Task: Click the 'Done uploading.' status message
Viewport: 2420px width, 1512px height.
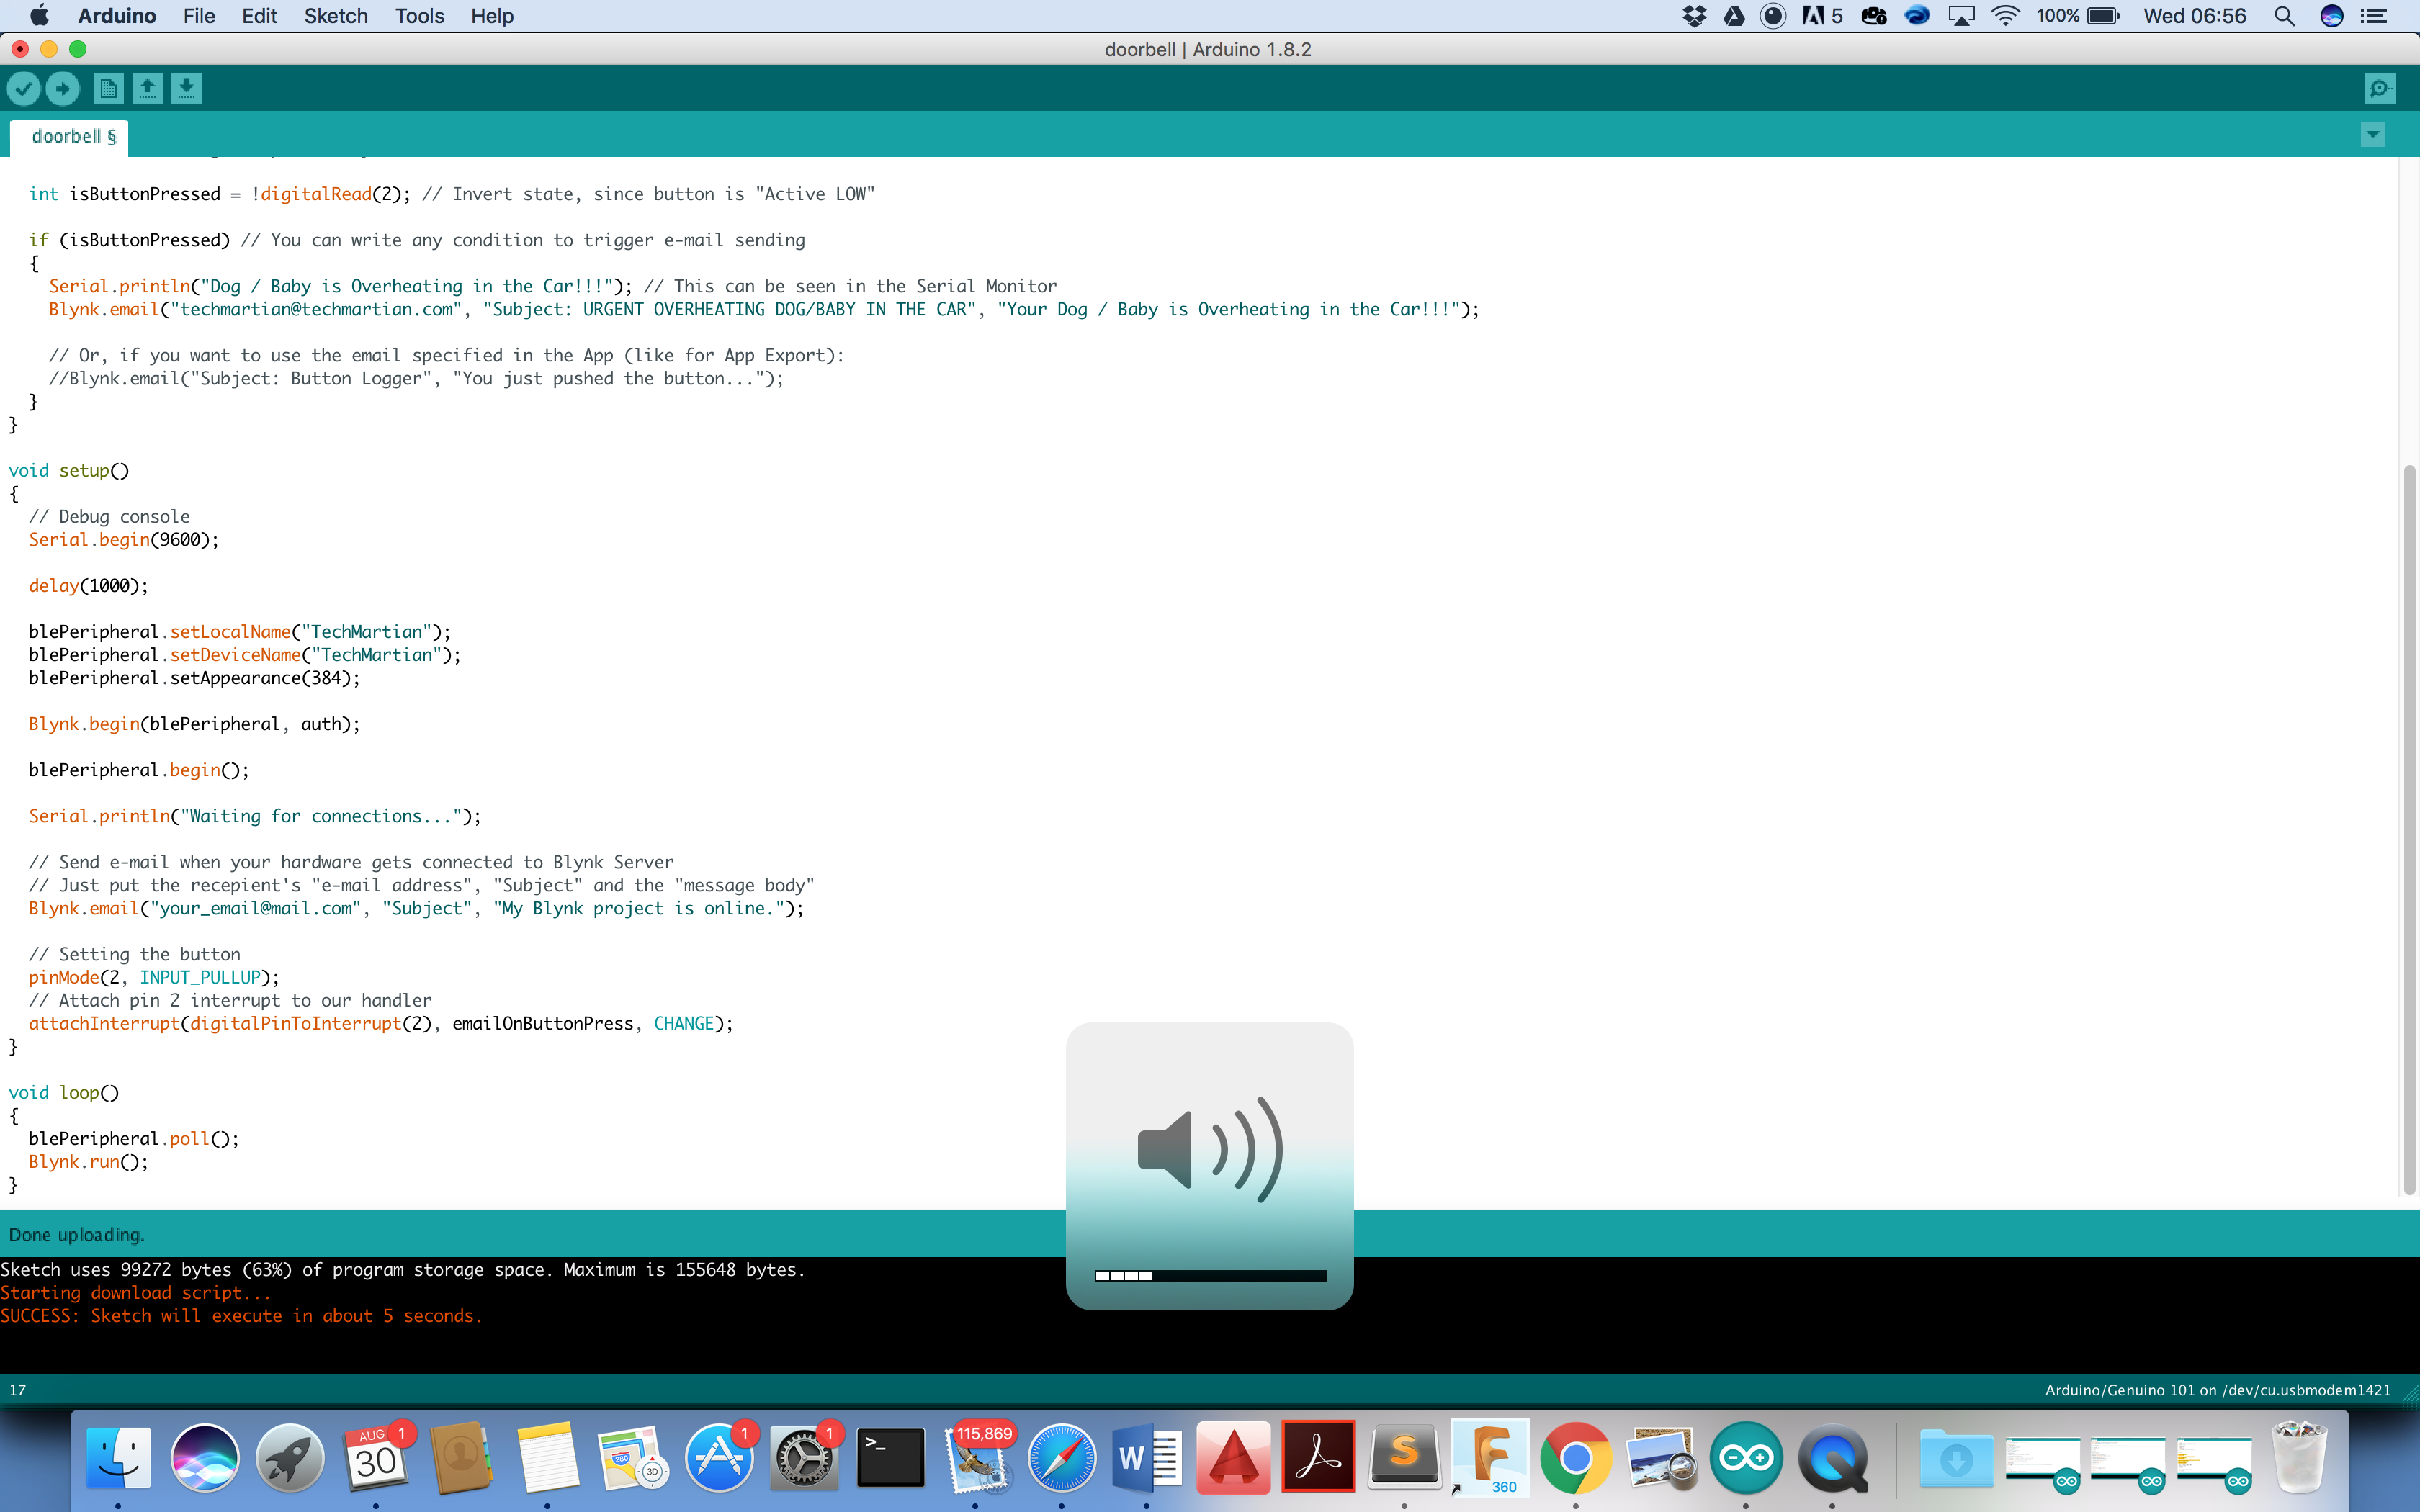Action: click(77, 1235)
